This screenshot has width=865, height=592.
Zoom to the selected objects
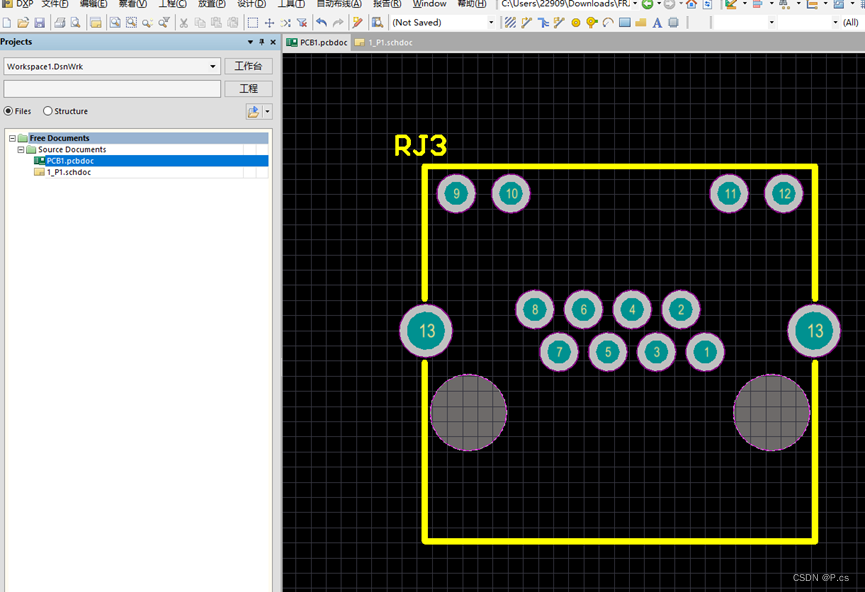tap(147, 23)
